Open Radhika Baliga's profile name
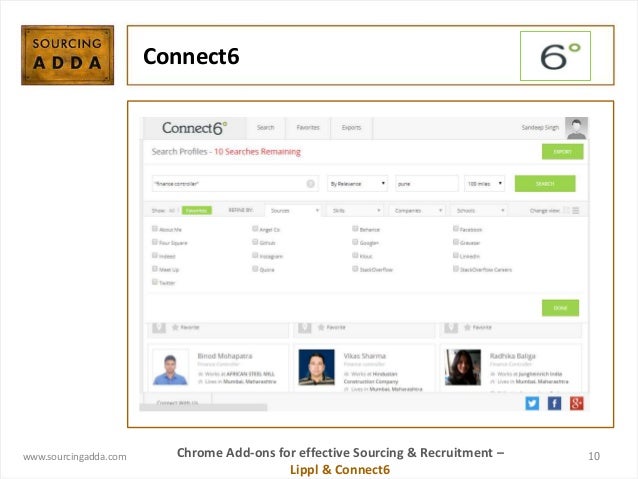This screenshot has width=638, height=479. click(513, 356)
